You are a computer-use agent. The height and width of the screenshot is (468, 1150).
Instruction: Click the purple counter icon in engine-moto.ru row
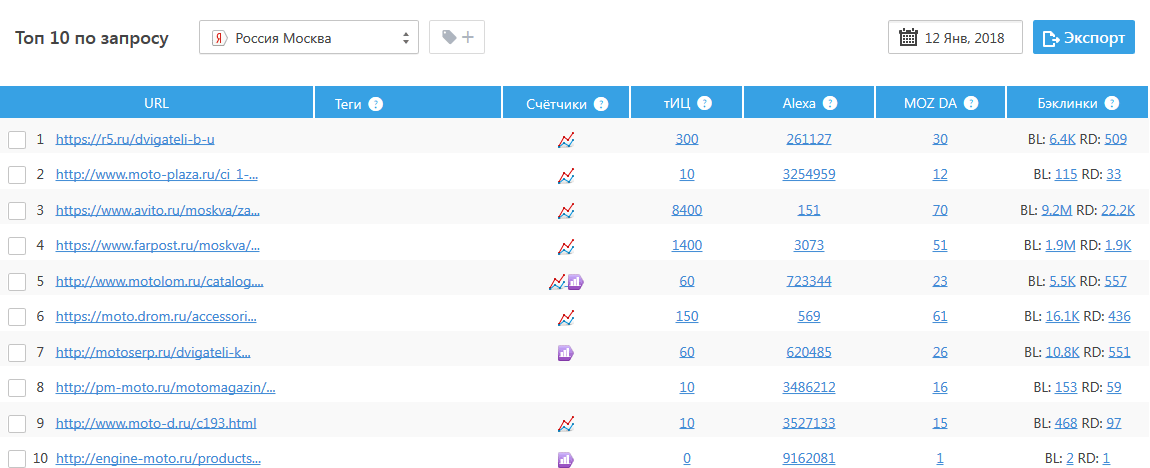(565, 459)
